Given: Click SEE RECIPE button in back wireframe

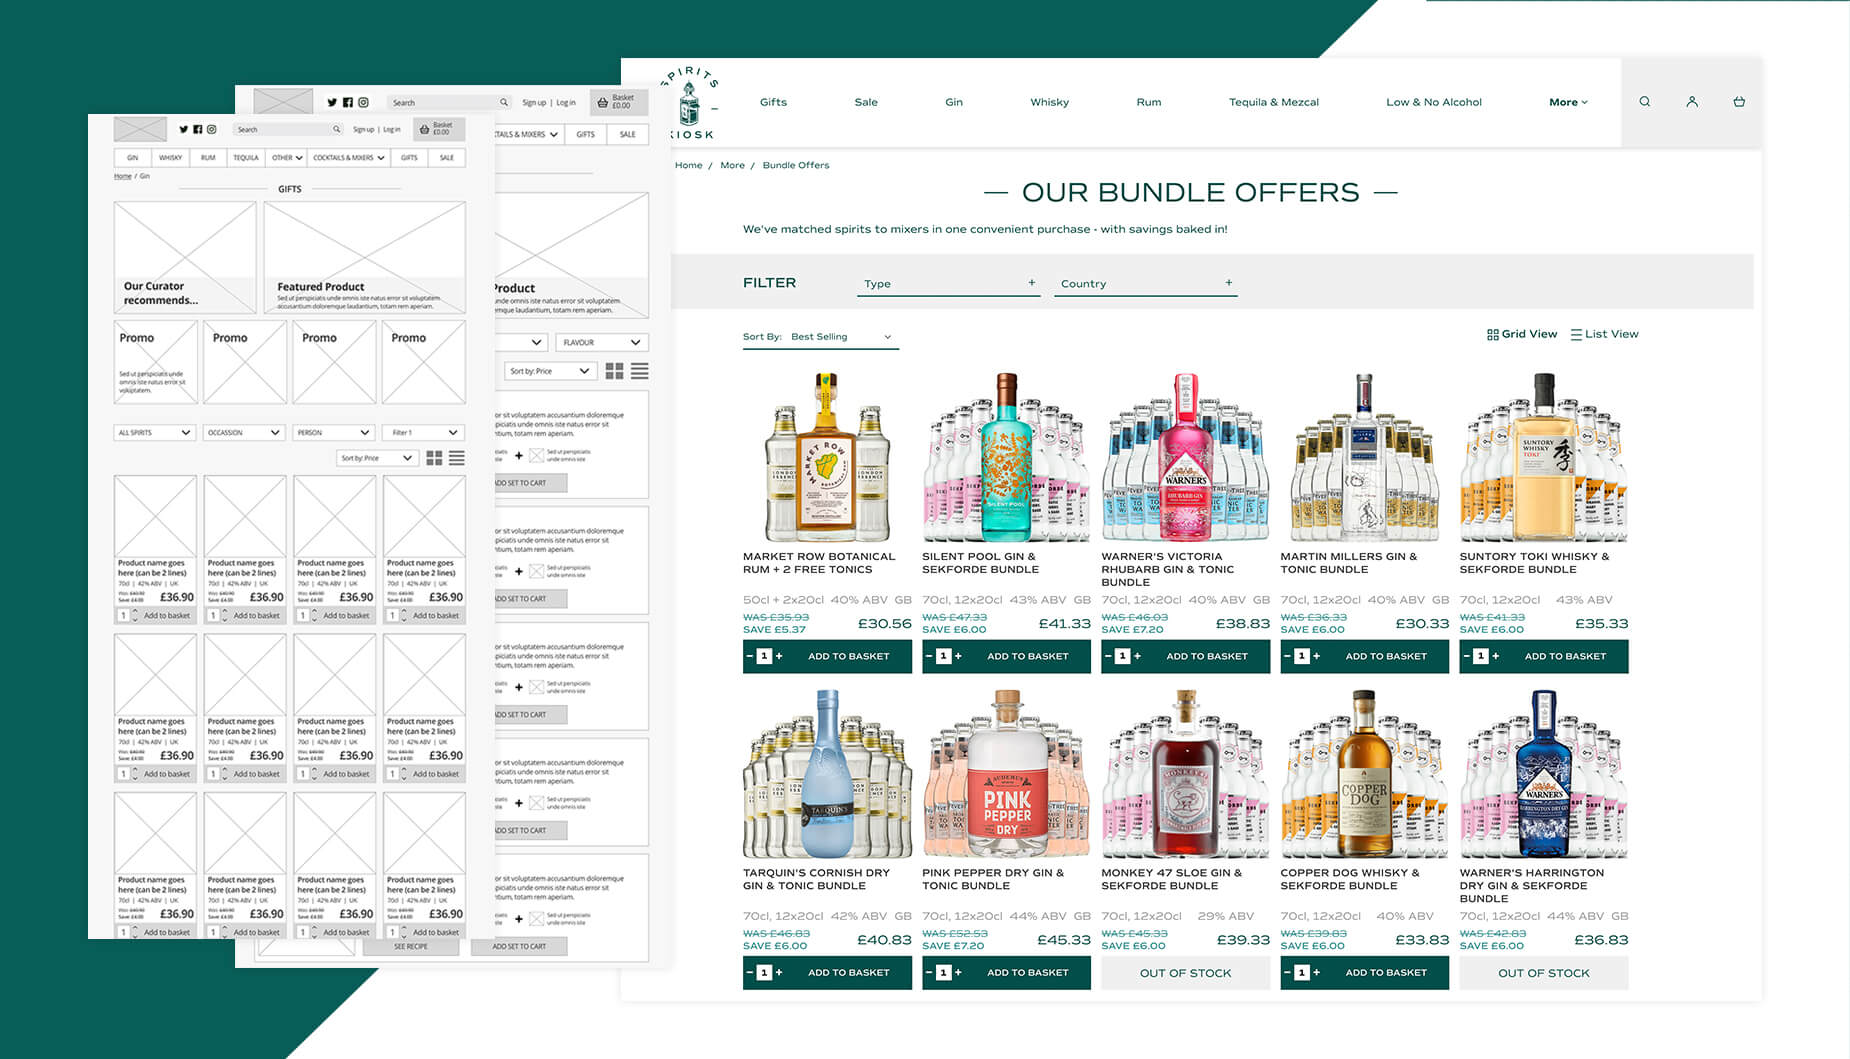Looking at the screenshot, I should pos(410,946).
